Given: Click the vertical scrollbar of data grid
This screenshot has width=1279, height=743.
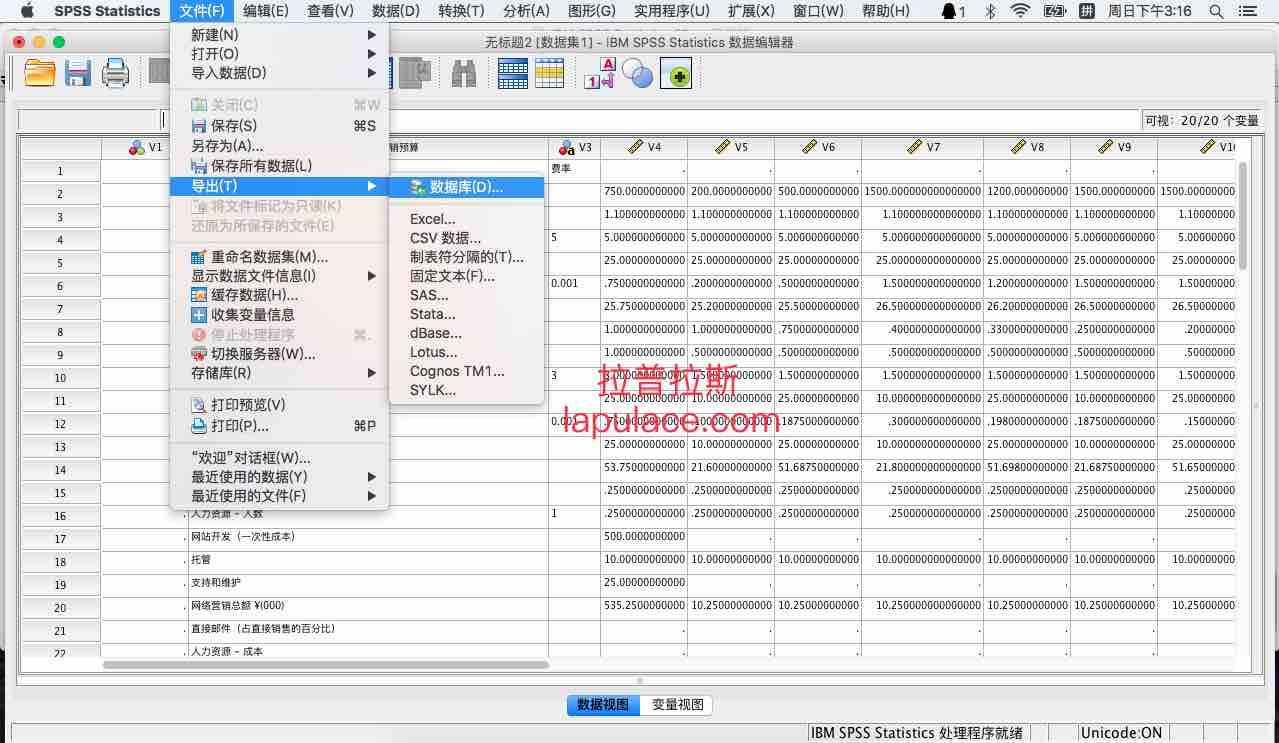Looking at the screenshot, I should tap(1243, 215).
